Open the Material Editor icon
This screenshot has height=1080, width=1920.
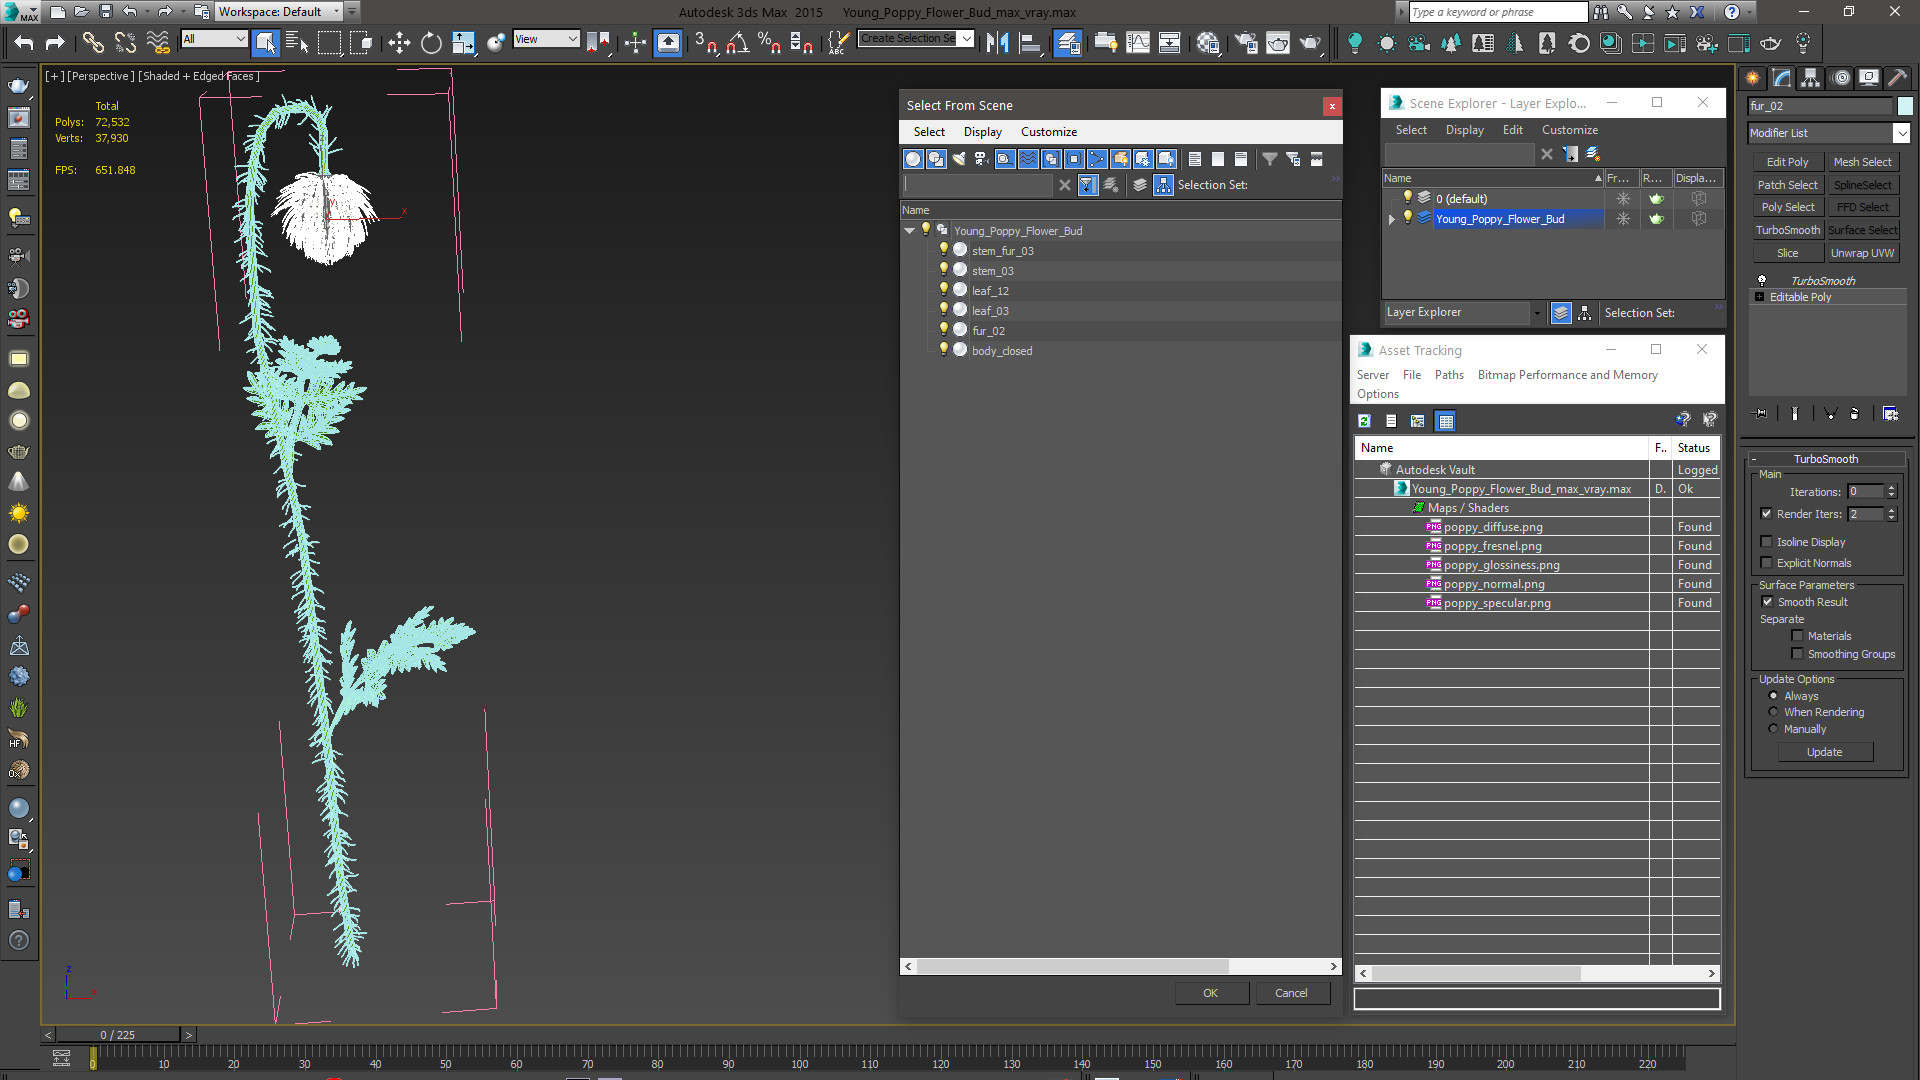tap(1208, 42)
